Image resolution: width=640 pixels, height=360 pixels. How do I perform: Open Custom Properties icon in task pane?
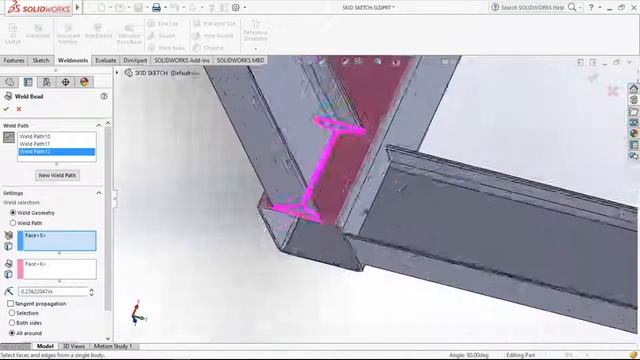(x=634, y=145)
